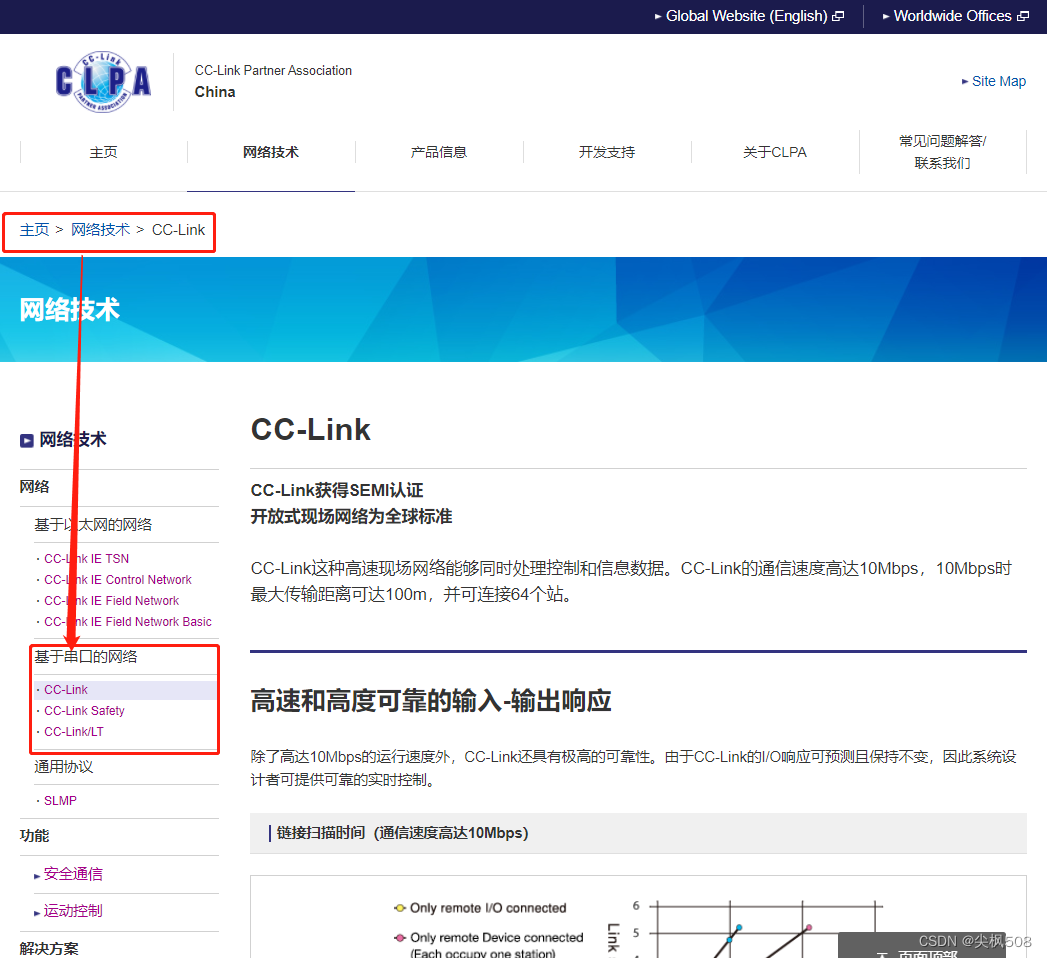
Task: Click the 基于以太网的网络 sidebar heading
Action: (93, 525)
